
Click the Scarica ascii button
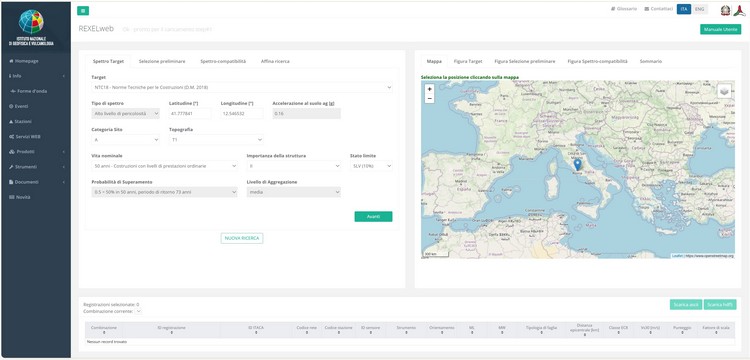click(686, 305)
